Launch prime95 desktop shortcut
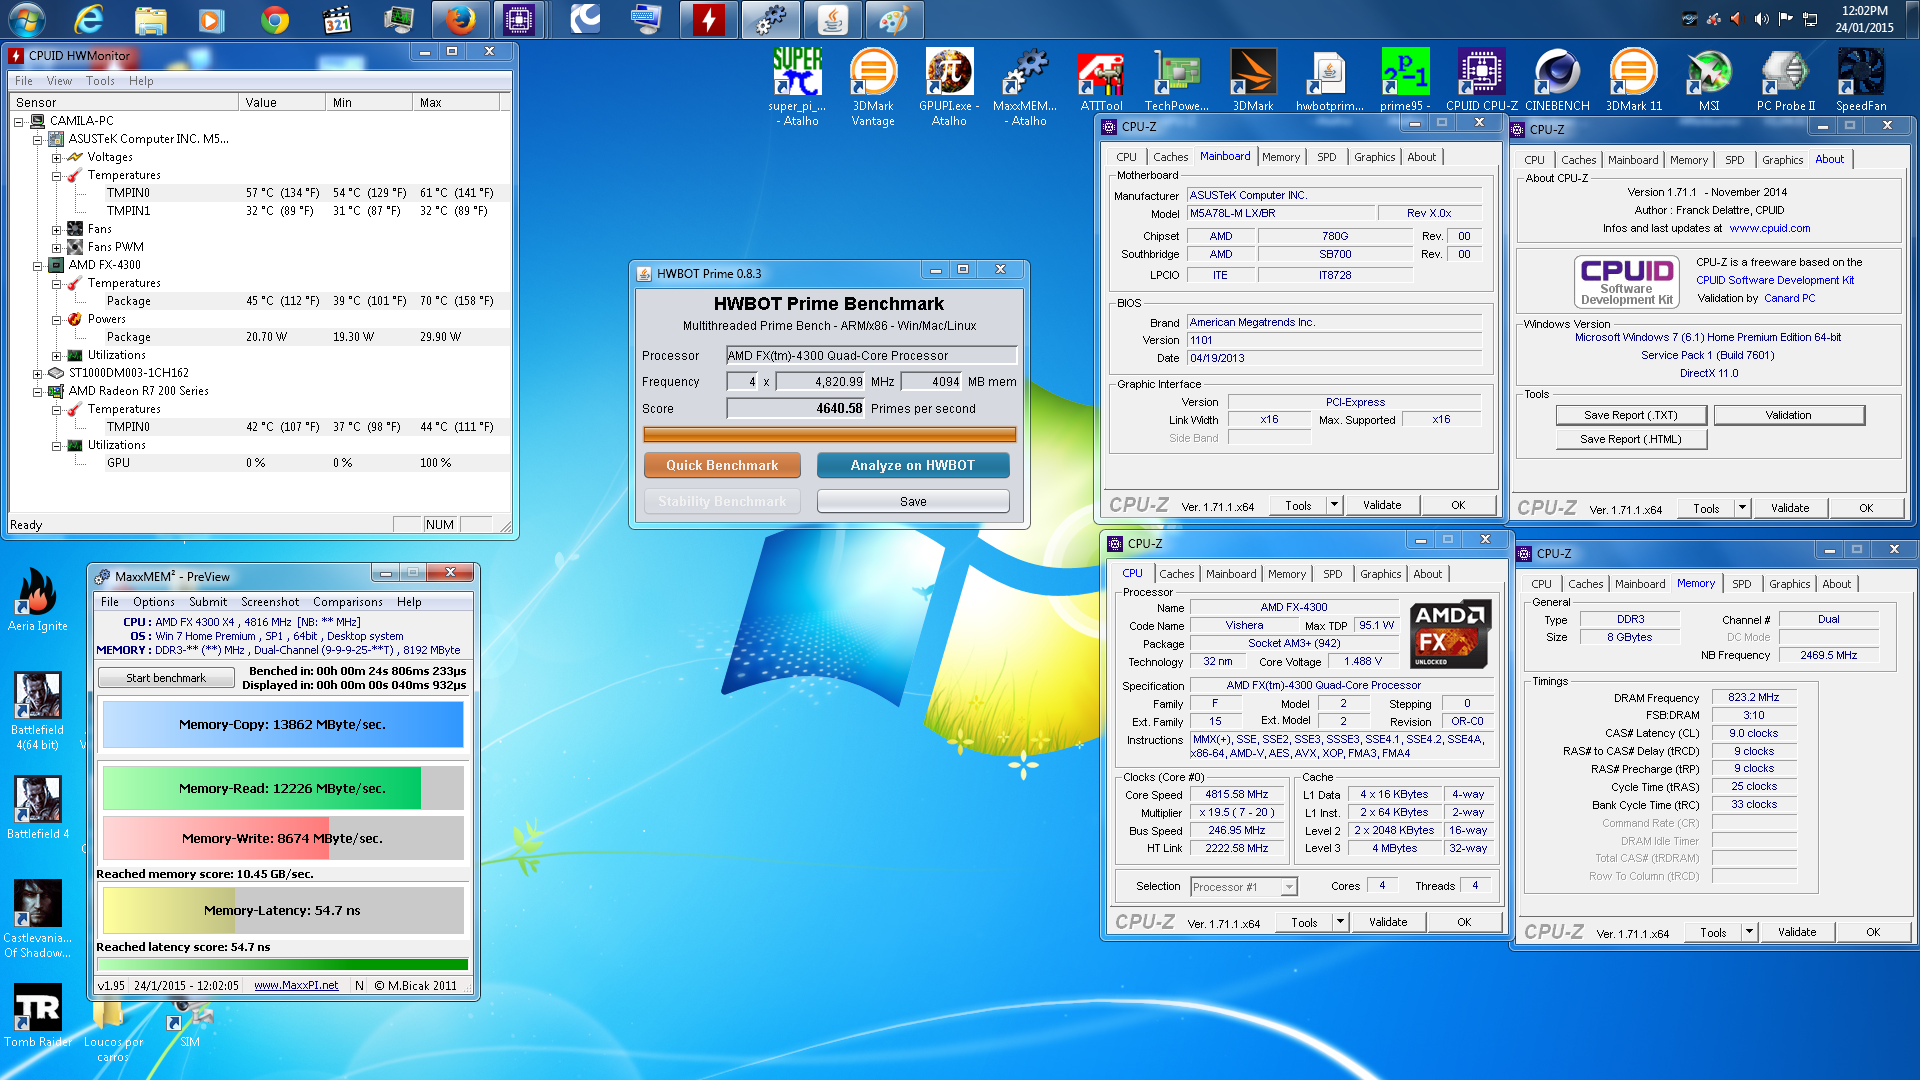This screenshot has width=1920, height=1080. (1405, 80)
